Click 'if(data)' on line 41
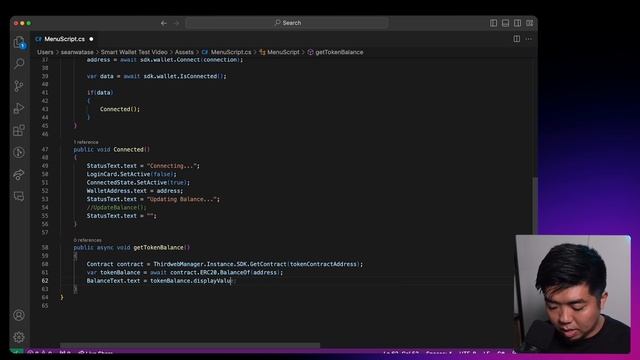 point(100,93)
